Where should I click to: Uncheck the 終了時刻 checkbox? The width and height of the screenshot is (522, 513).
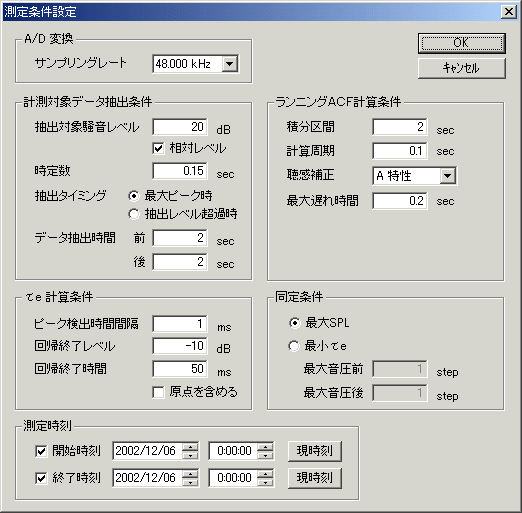41,478
